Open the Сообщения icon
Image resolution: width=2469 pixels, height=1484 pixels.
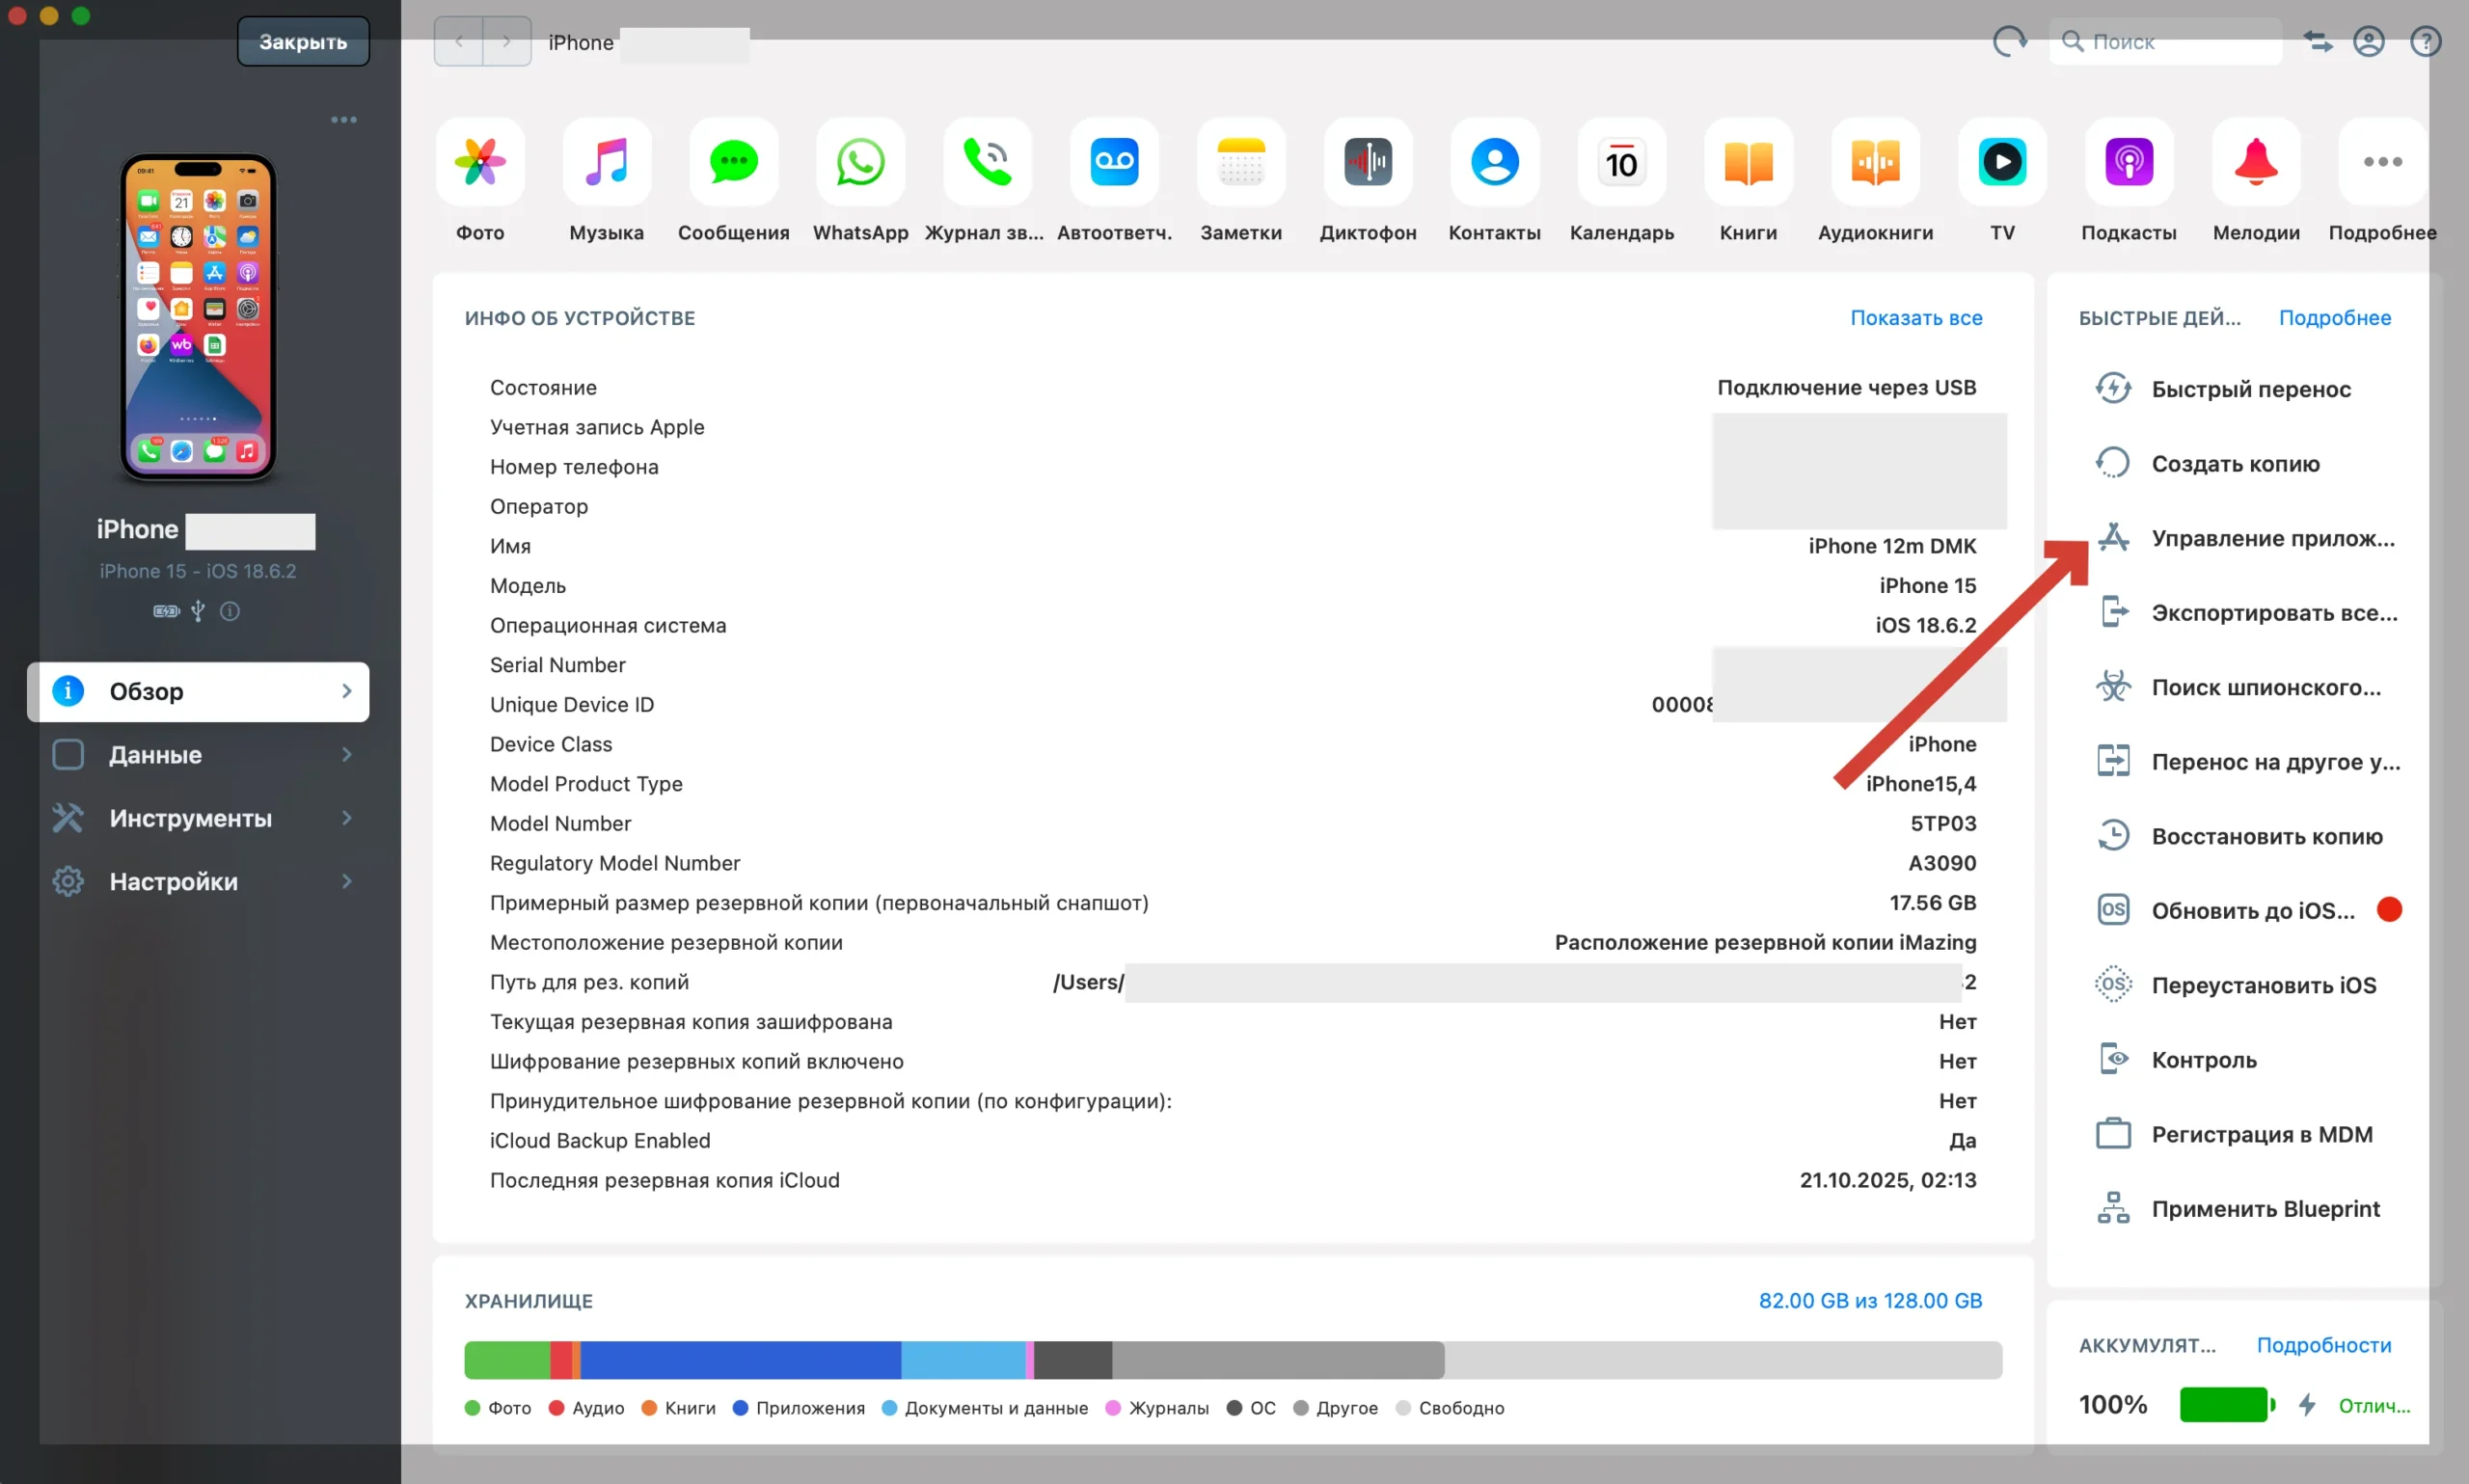coord(734,162)
